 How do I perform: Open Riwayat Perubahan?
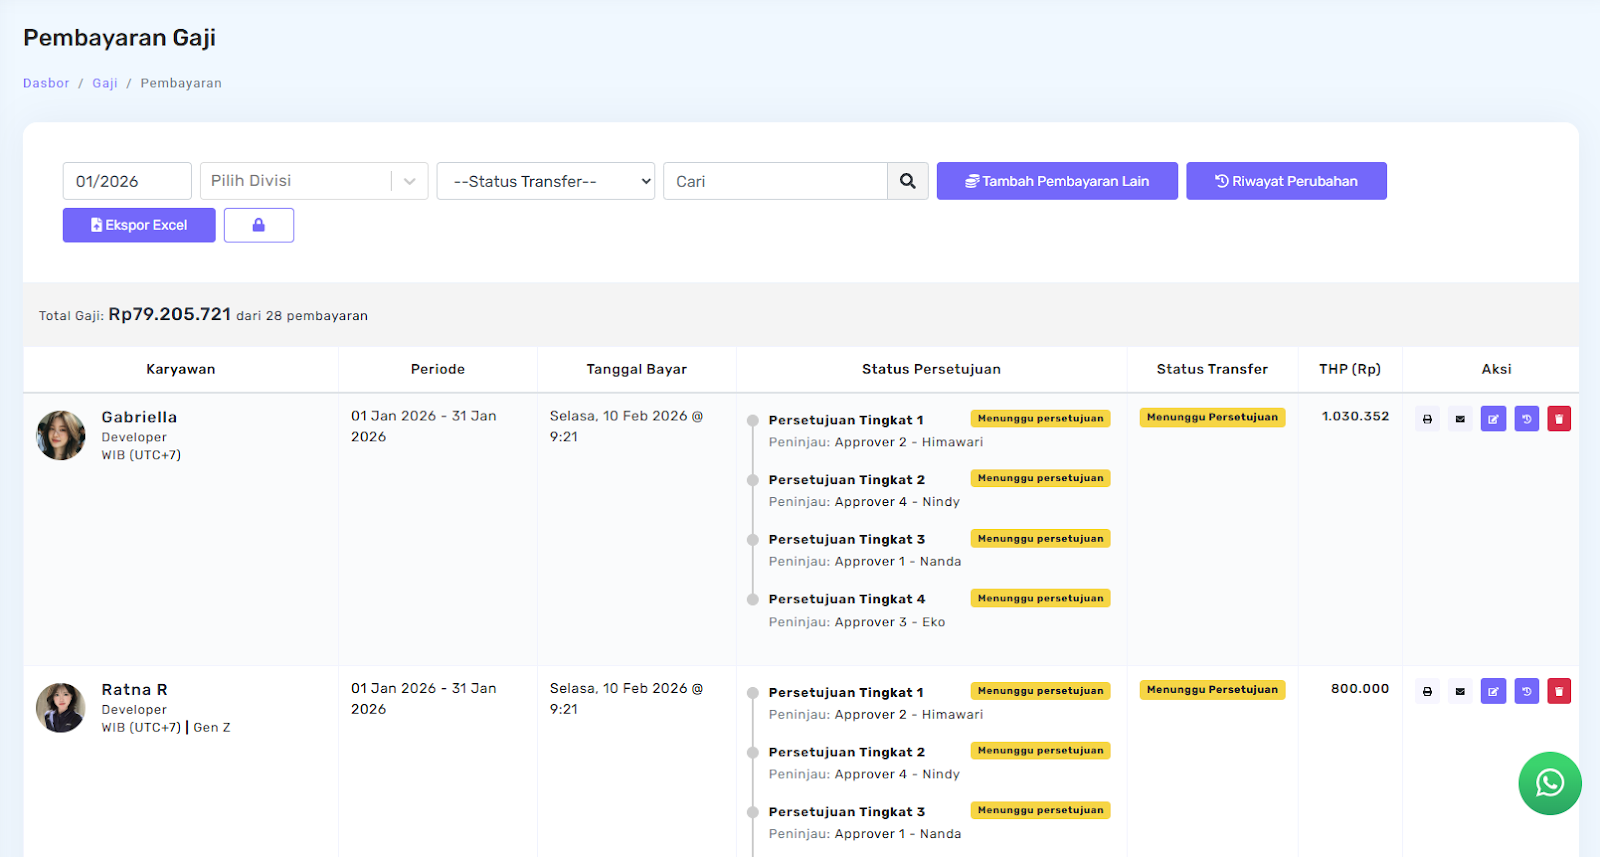(1286, 181)
